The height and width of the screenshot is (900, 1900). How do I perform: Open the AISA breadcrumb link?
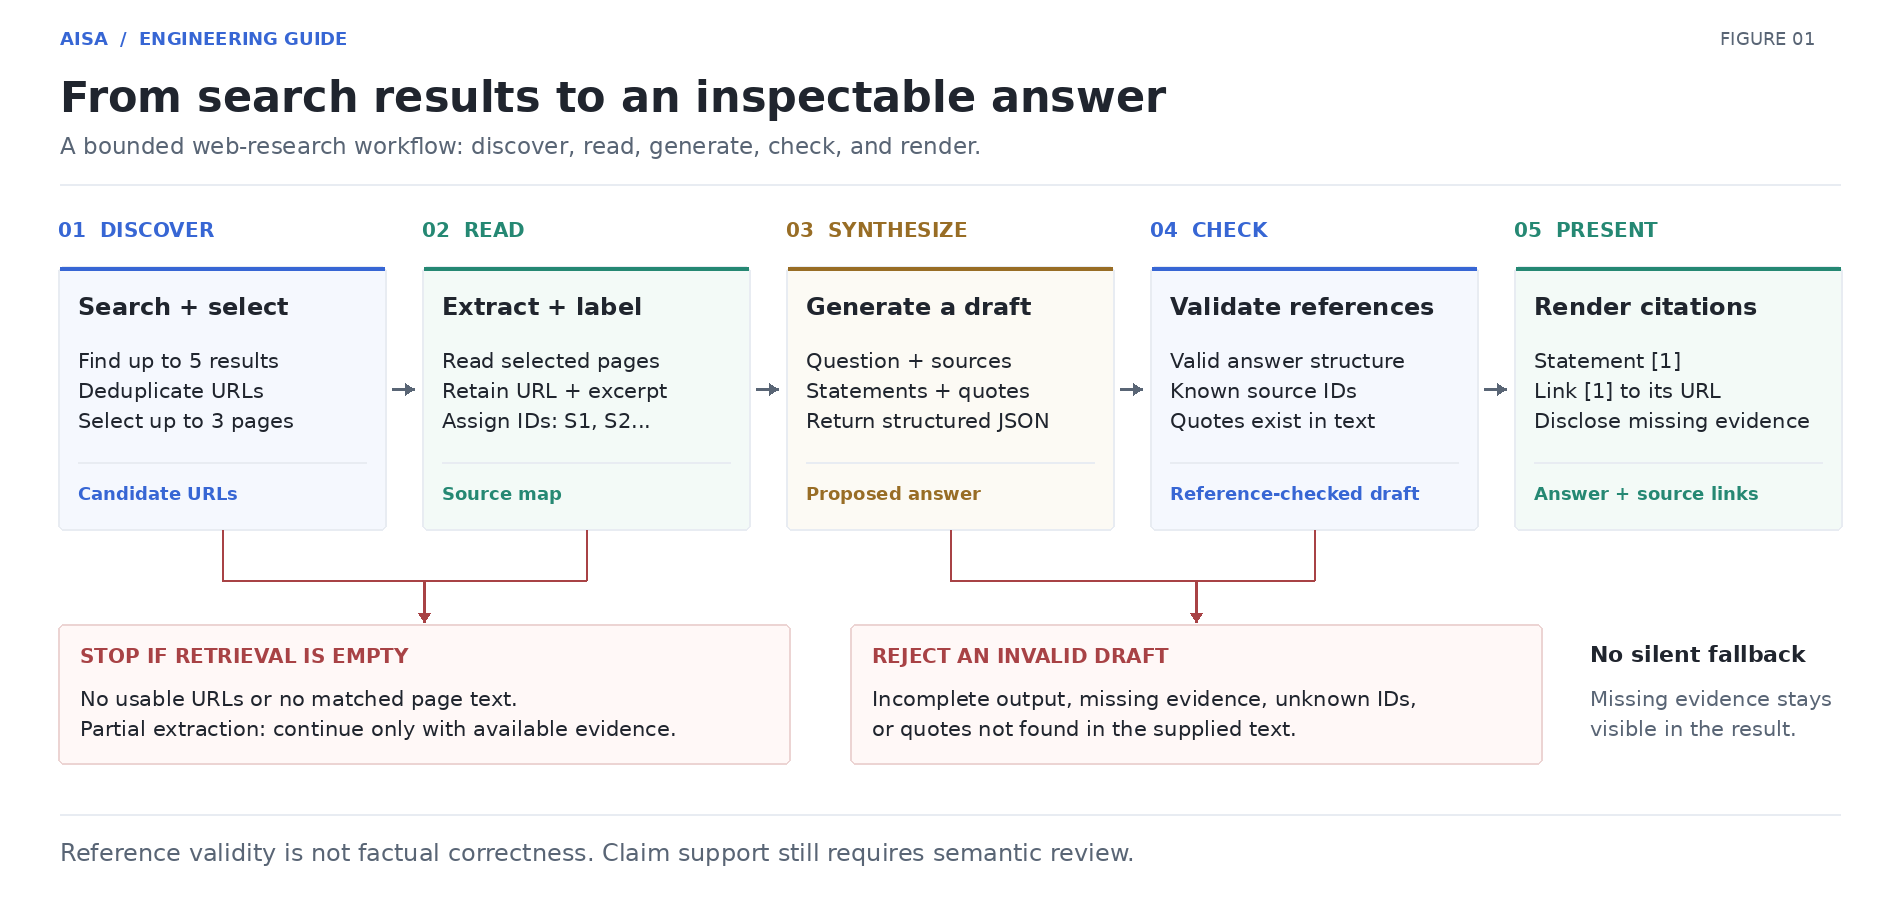[x=84, y=39]
